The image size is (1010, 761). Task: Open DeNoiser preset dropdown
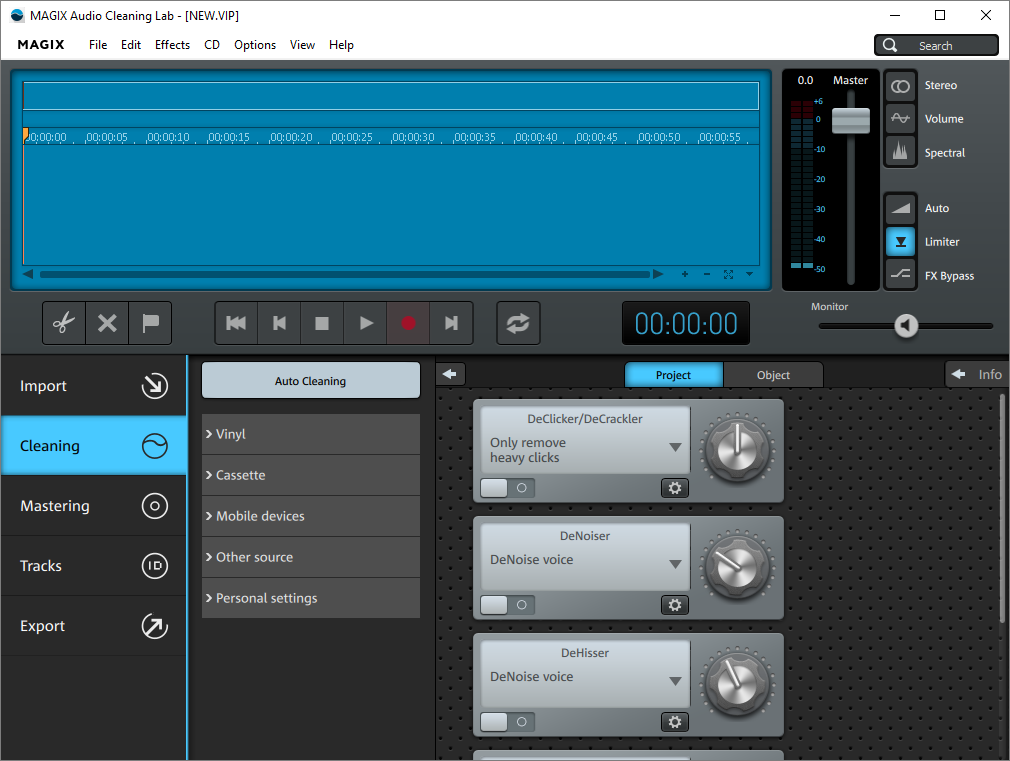point(675,564)
